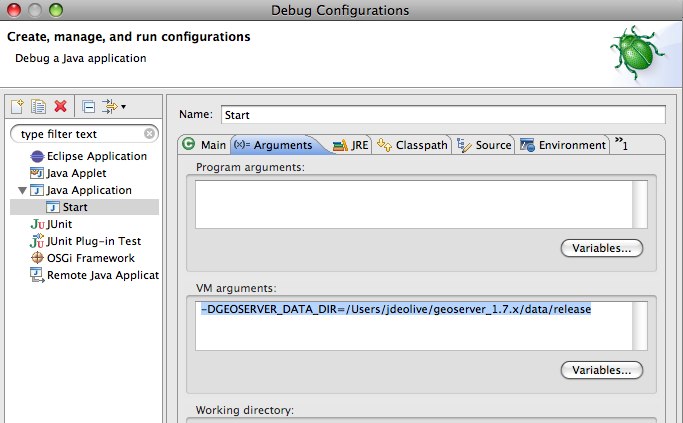683x423 pixels.
Task: Select Eclipse Application in the tree
Action: click(96, 156)
